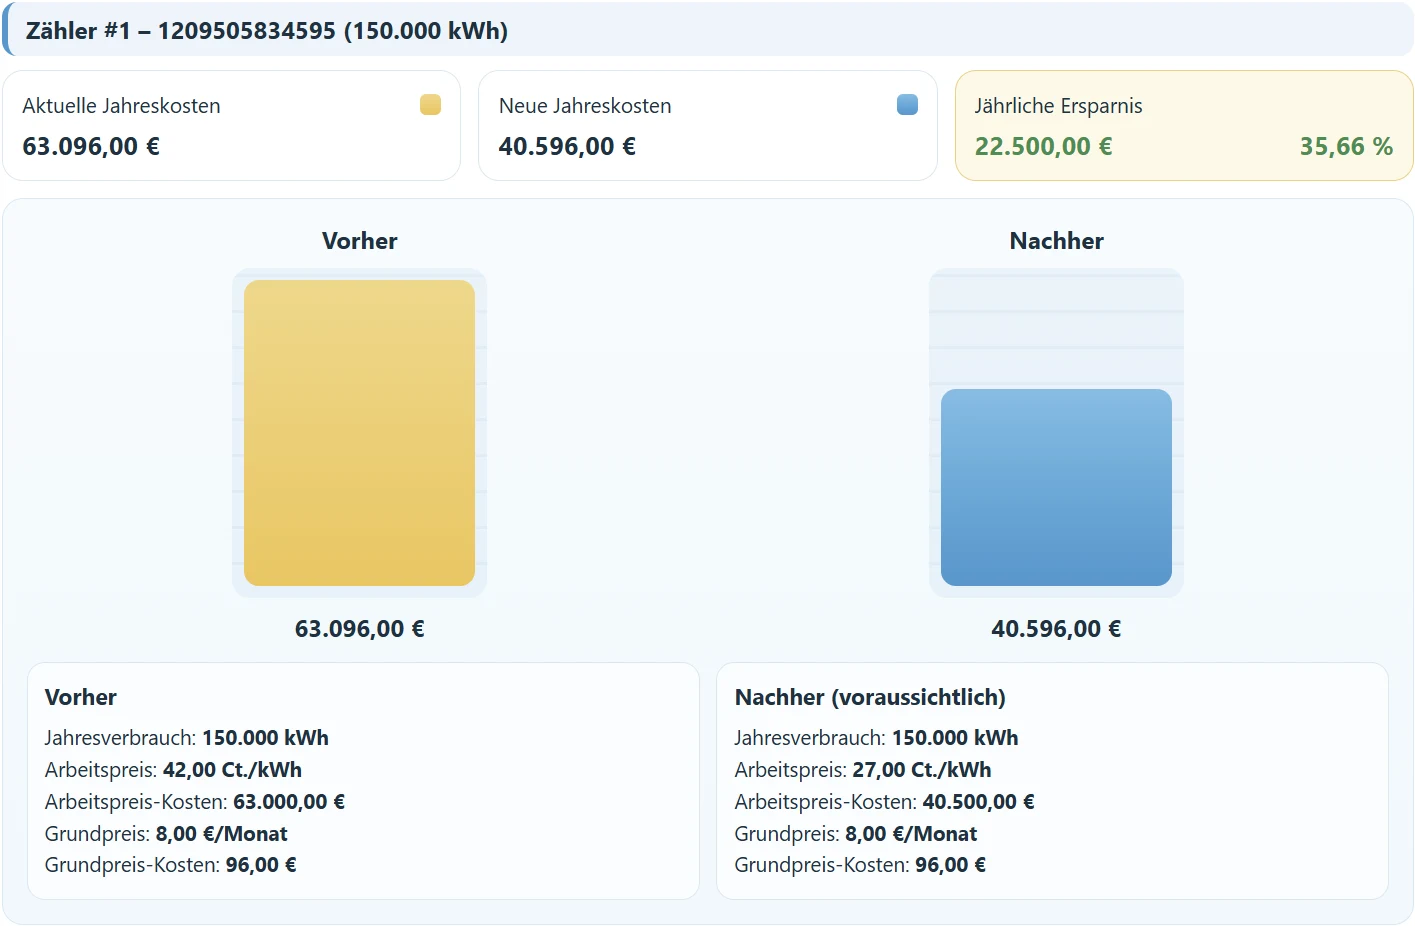
Task: Click the 63.000,00 € Arbeitspreis-Kosten value
Action: (x=289, y=802)
